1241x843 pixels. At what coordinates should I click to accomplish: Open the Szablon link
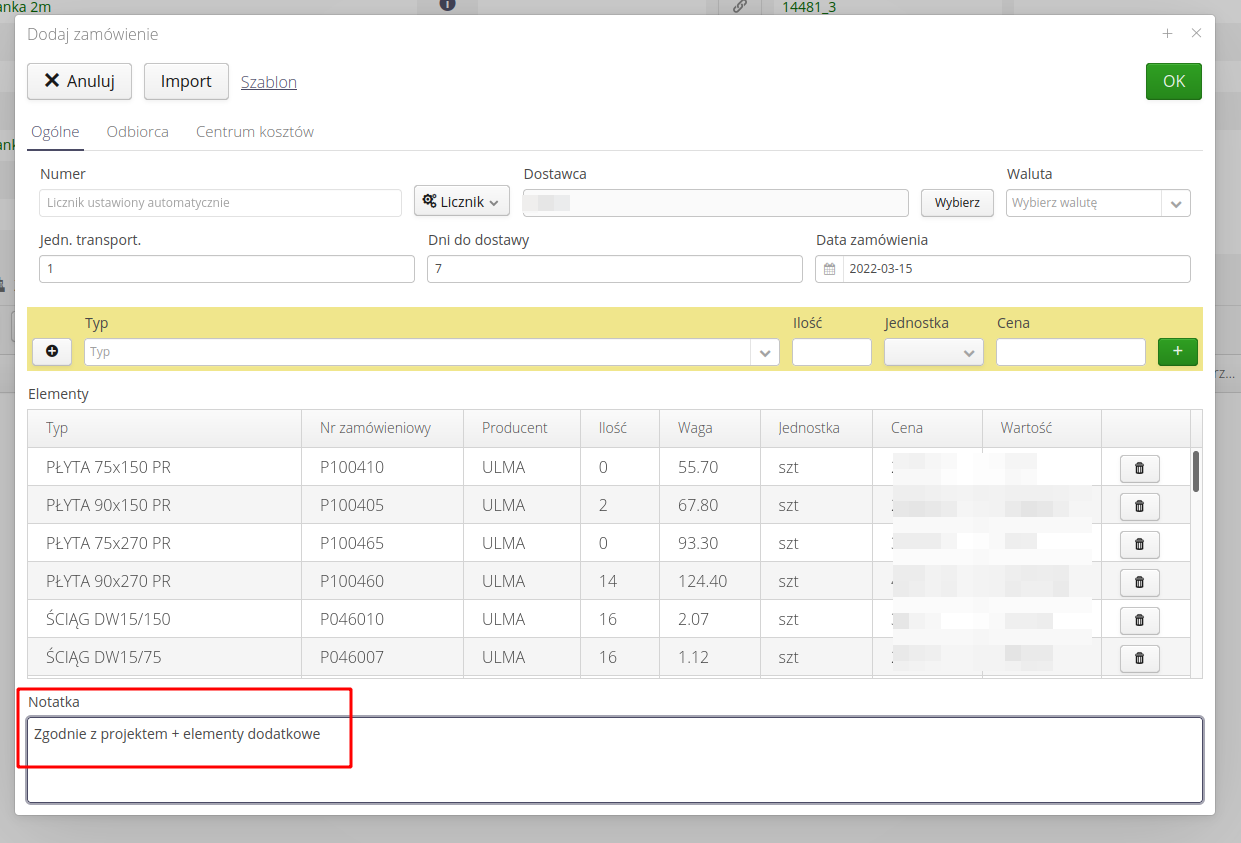coord(268,81)
